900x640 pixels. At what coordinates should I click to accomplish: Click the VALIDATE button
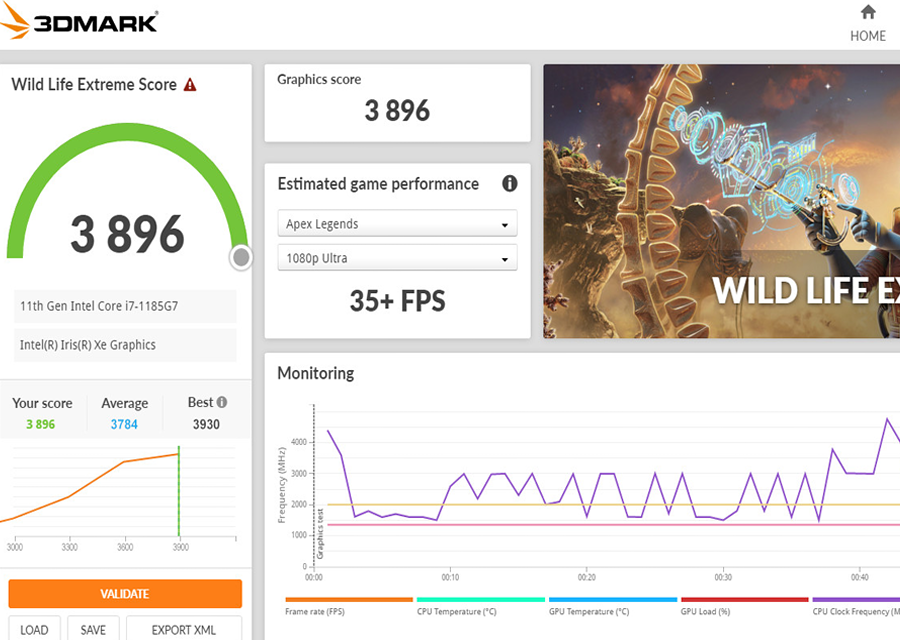click(x=125, y=594)
